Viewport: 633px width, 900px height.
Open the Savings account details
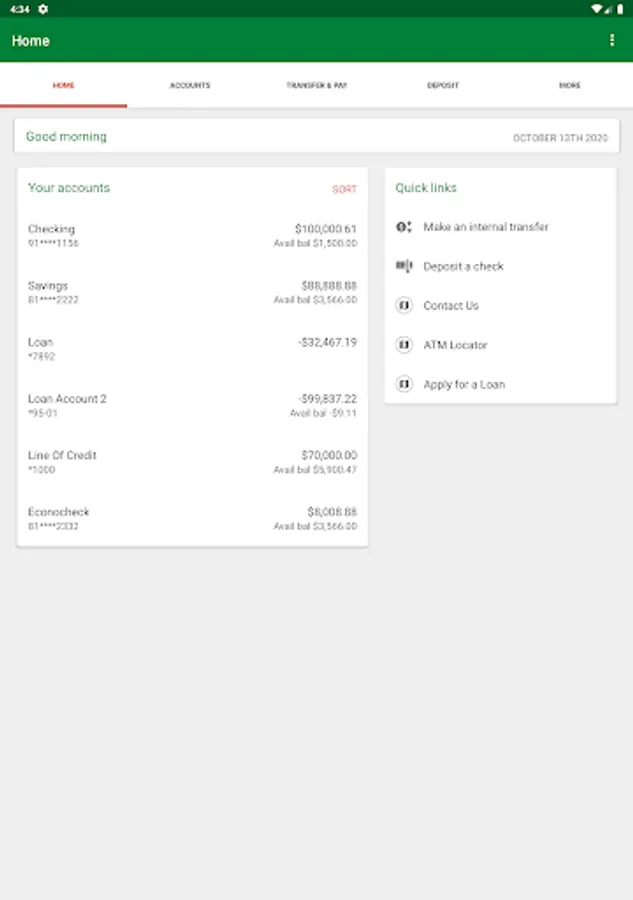(192, 292)
